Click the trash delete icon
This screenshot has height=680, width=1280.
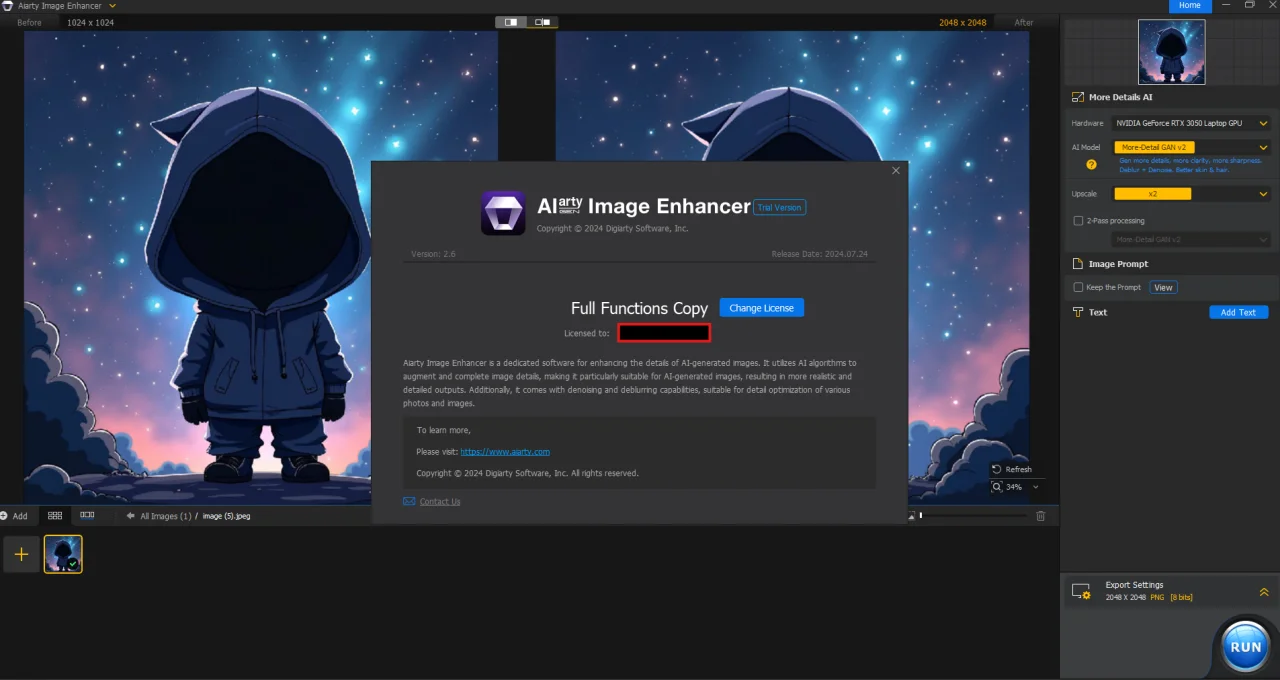[1040, 516]
